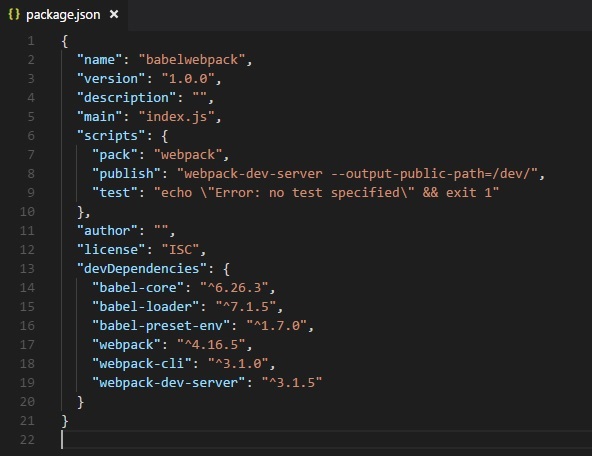Click the "pack" script key
Image resolution: width=592 pixels, height=456 pixels.
pyautogui.click(x=115, y=154)
